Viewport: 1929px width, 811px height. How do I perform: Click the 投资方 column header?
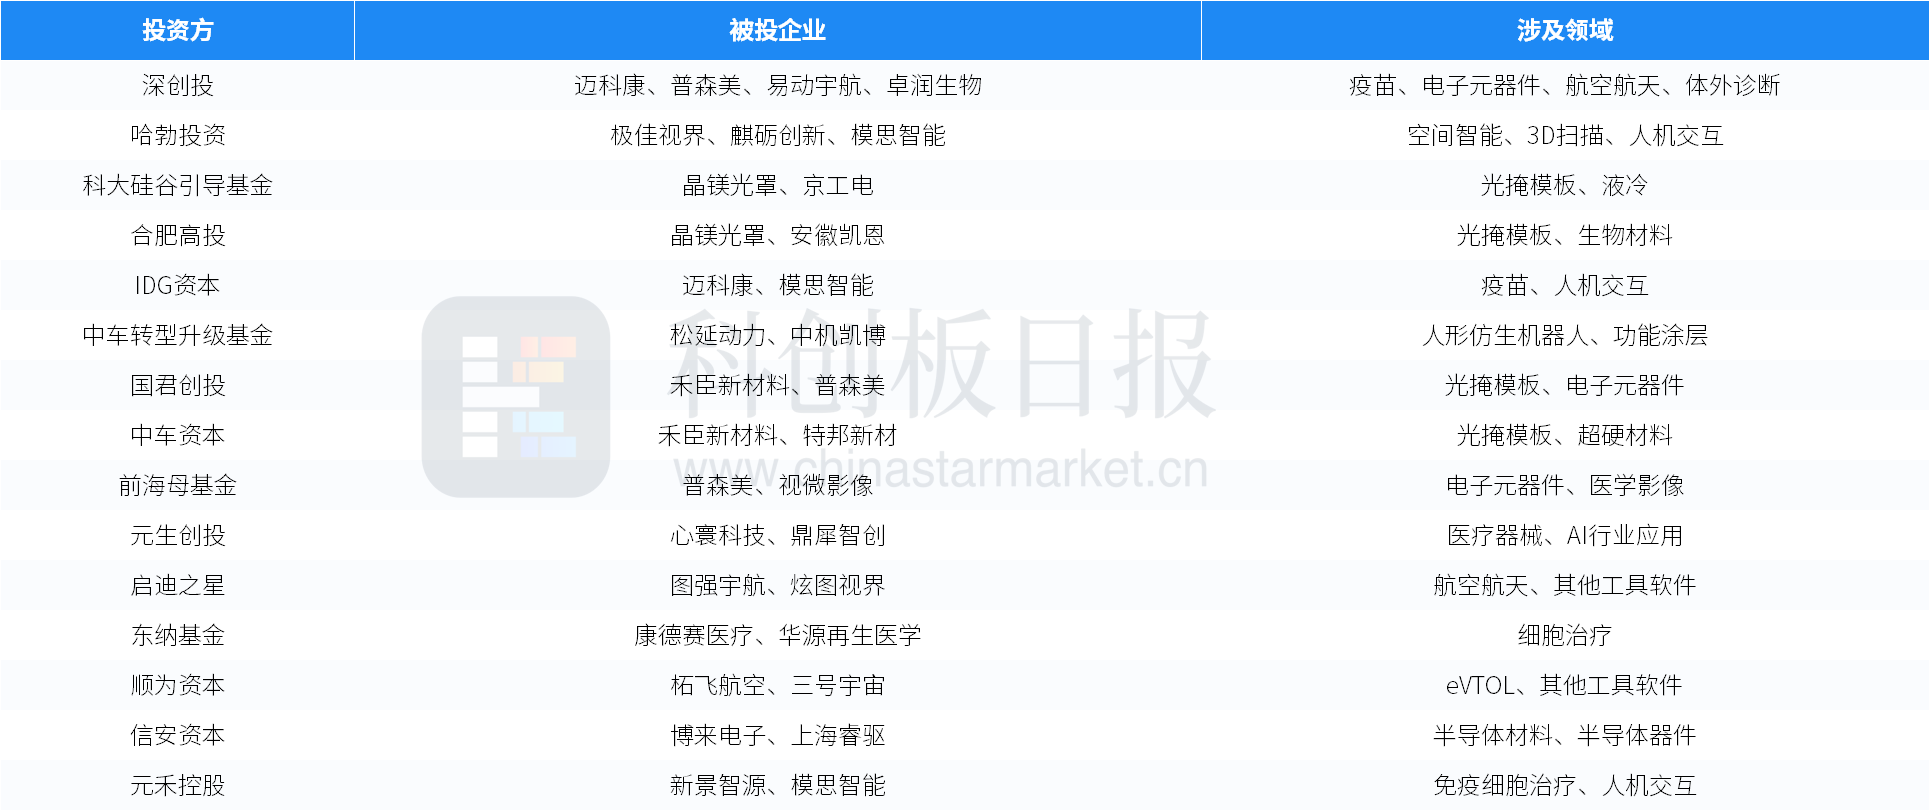177,31
